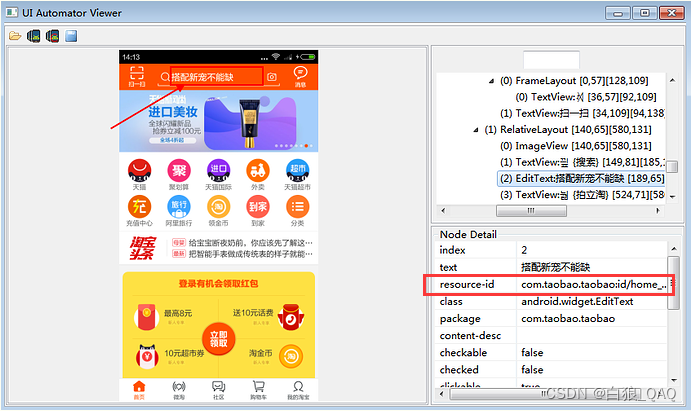Click the first Device Screenshot toolbar icon
This screenshot has height=411, width=691.
(x=33, y=36)
